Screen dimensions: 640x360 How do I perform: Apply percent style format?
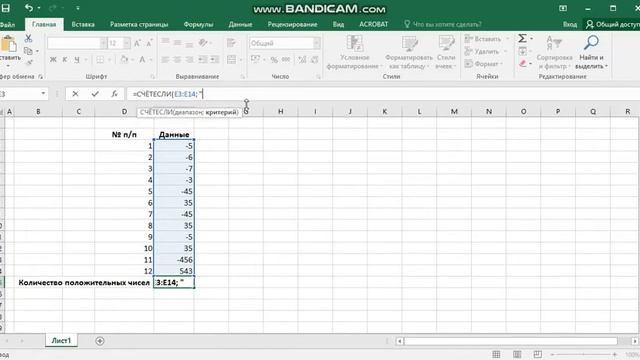[x=274, y=60]
